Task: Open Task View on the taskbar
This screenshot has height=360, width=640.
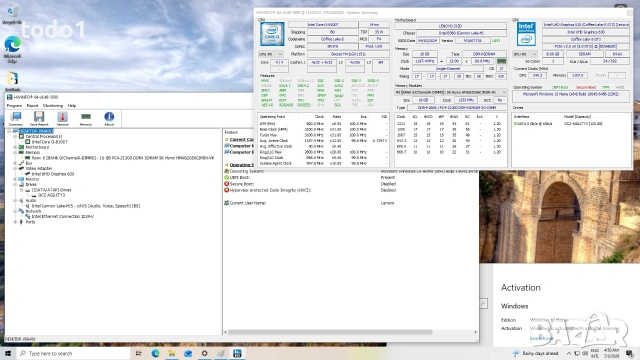Action: tap(138, 353)
